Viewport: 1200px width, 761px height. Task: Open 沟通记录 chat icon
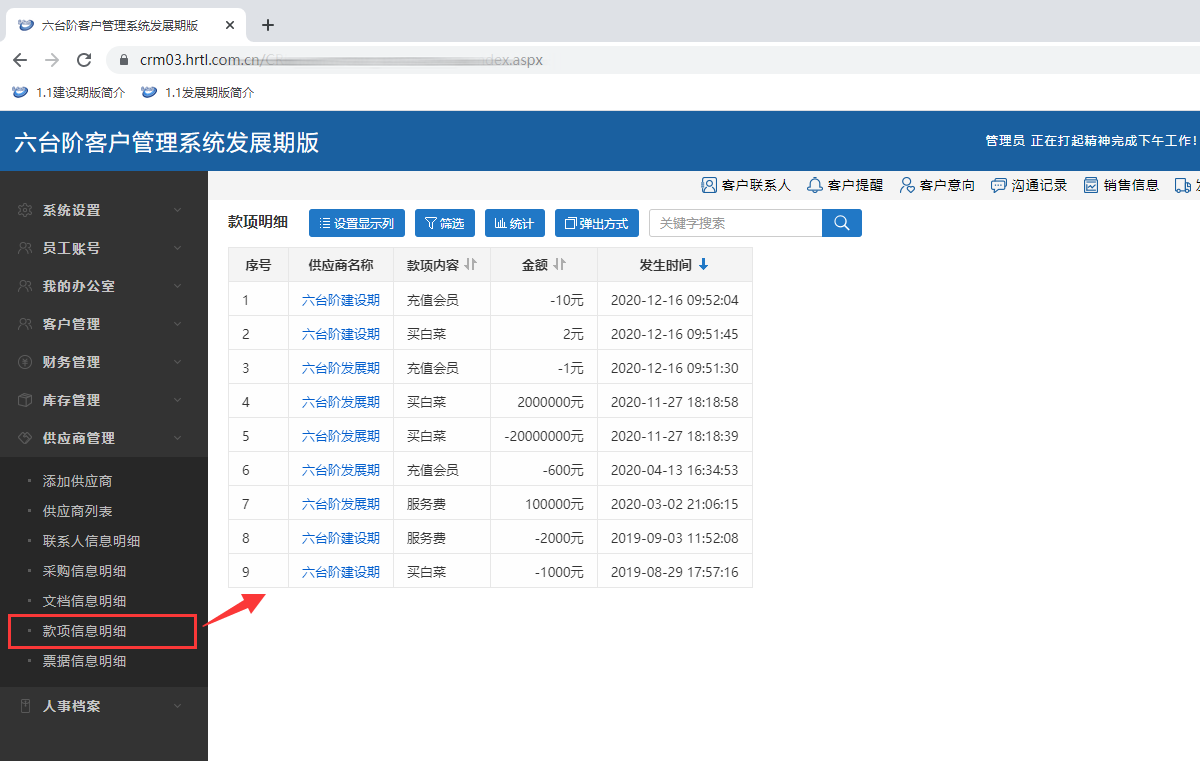click(1029, 185)
